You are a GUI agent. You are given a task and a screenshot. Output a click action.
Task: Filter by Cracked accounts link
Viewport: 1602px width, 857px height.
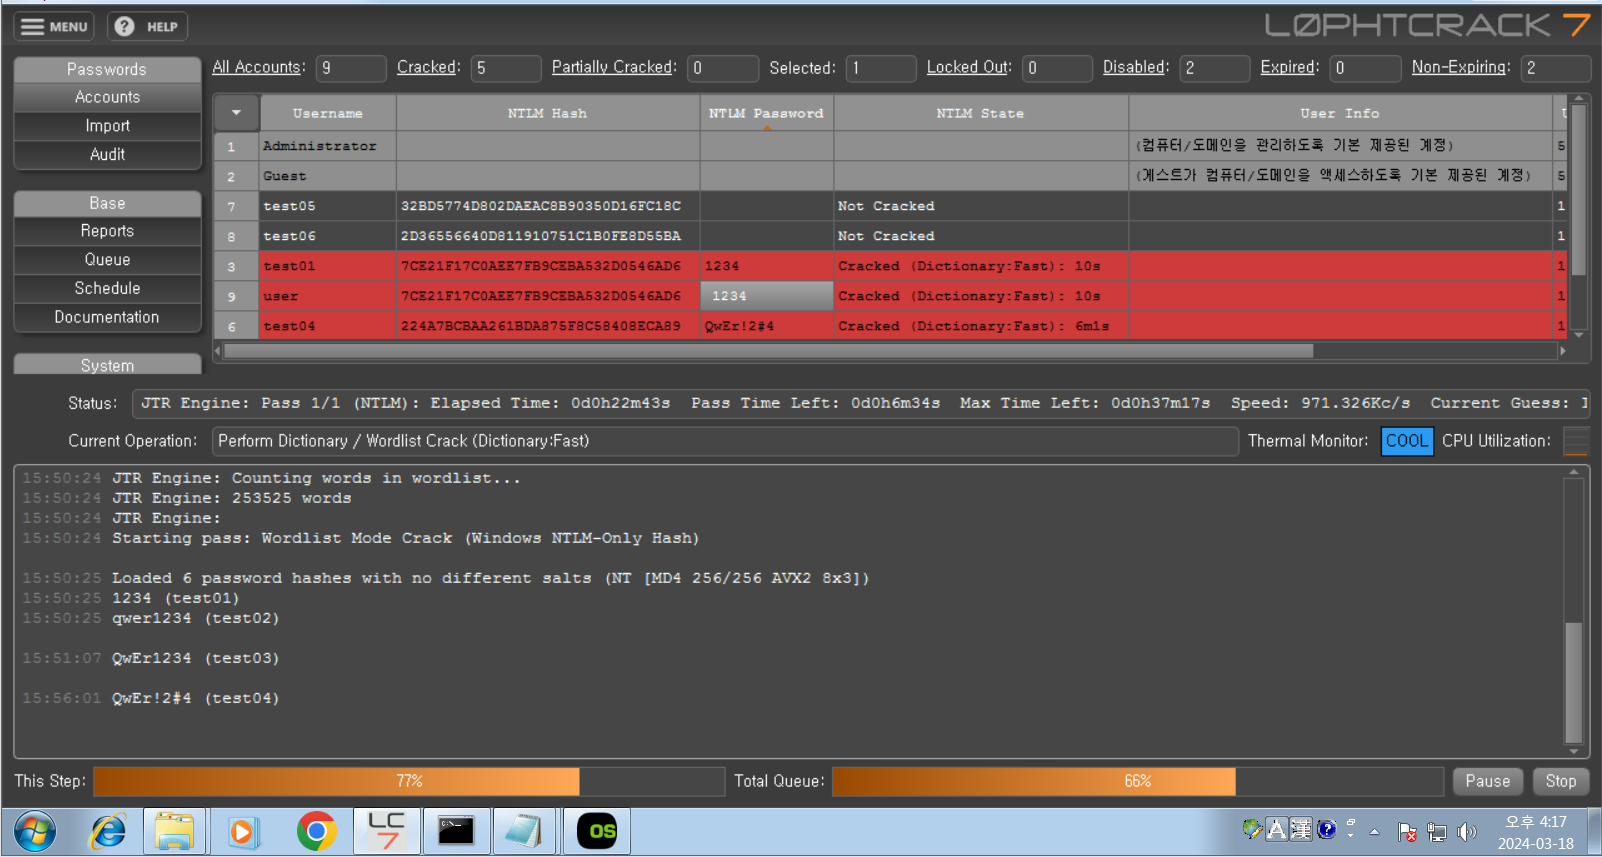click(428, 67)
